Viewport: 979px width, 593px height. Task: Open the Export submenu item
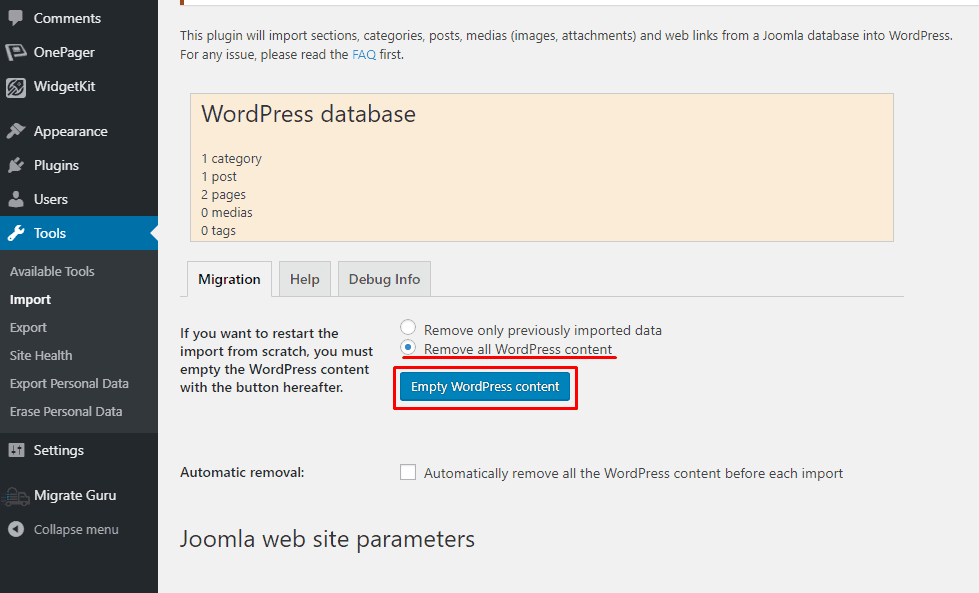tap(28, 328)
